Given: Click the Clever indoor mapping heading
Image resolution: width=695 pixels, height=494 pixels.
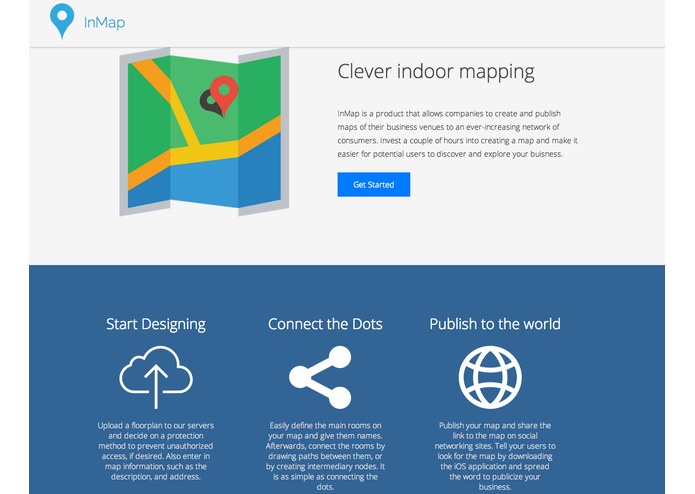Looking at the screenshot, I should [x=436, y=72].
